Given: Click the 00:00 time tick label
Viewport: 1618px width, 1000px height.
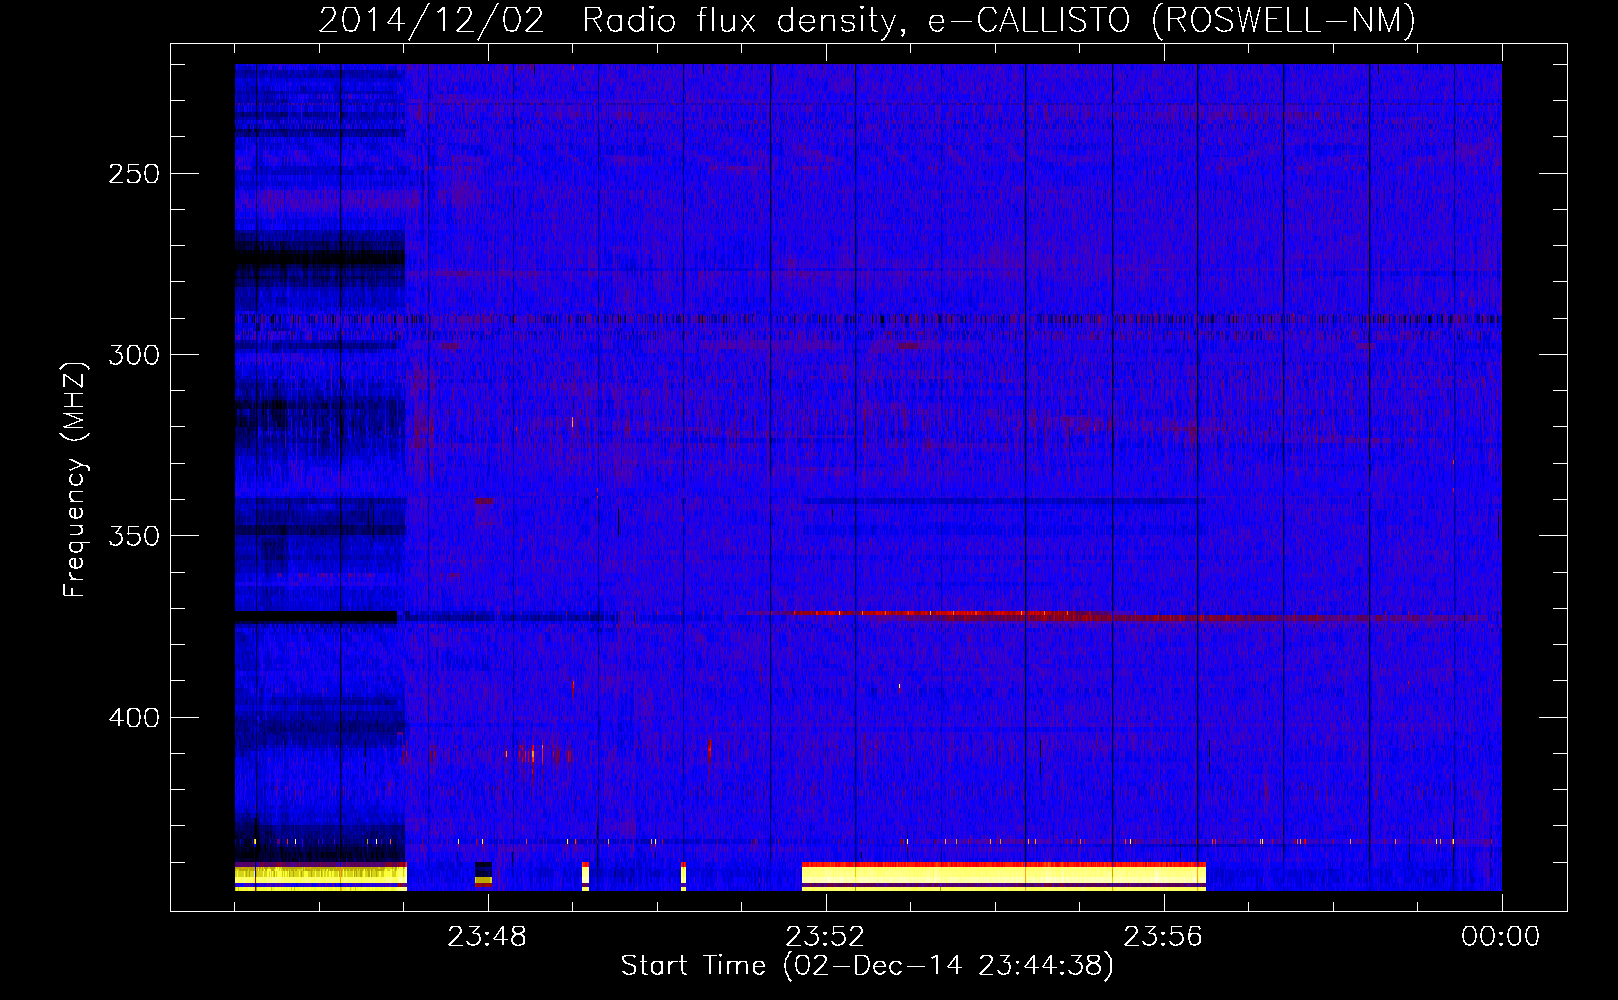Looking at the screenshot, I should click(x=1501, y=937).
